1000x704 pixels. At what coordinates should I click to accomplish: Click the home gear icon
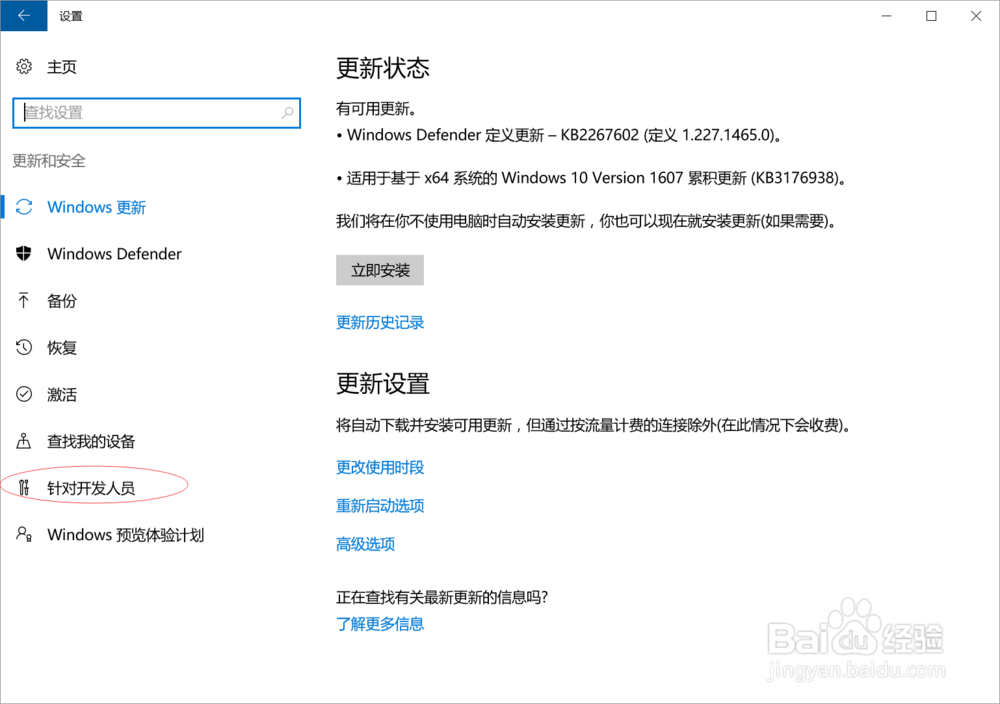(x=24, y=66)
